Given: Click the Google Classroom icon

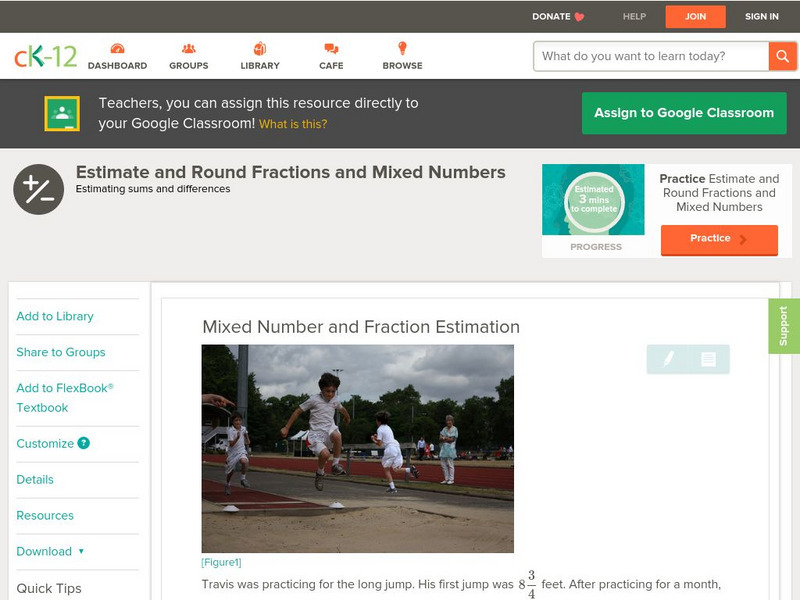Looking at the screenshot, I should pyautogui.click(x=62, y=113).
